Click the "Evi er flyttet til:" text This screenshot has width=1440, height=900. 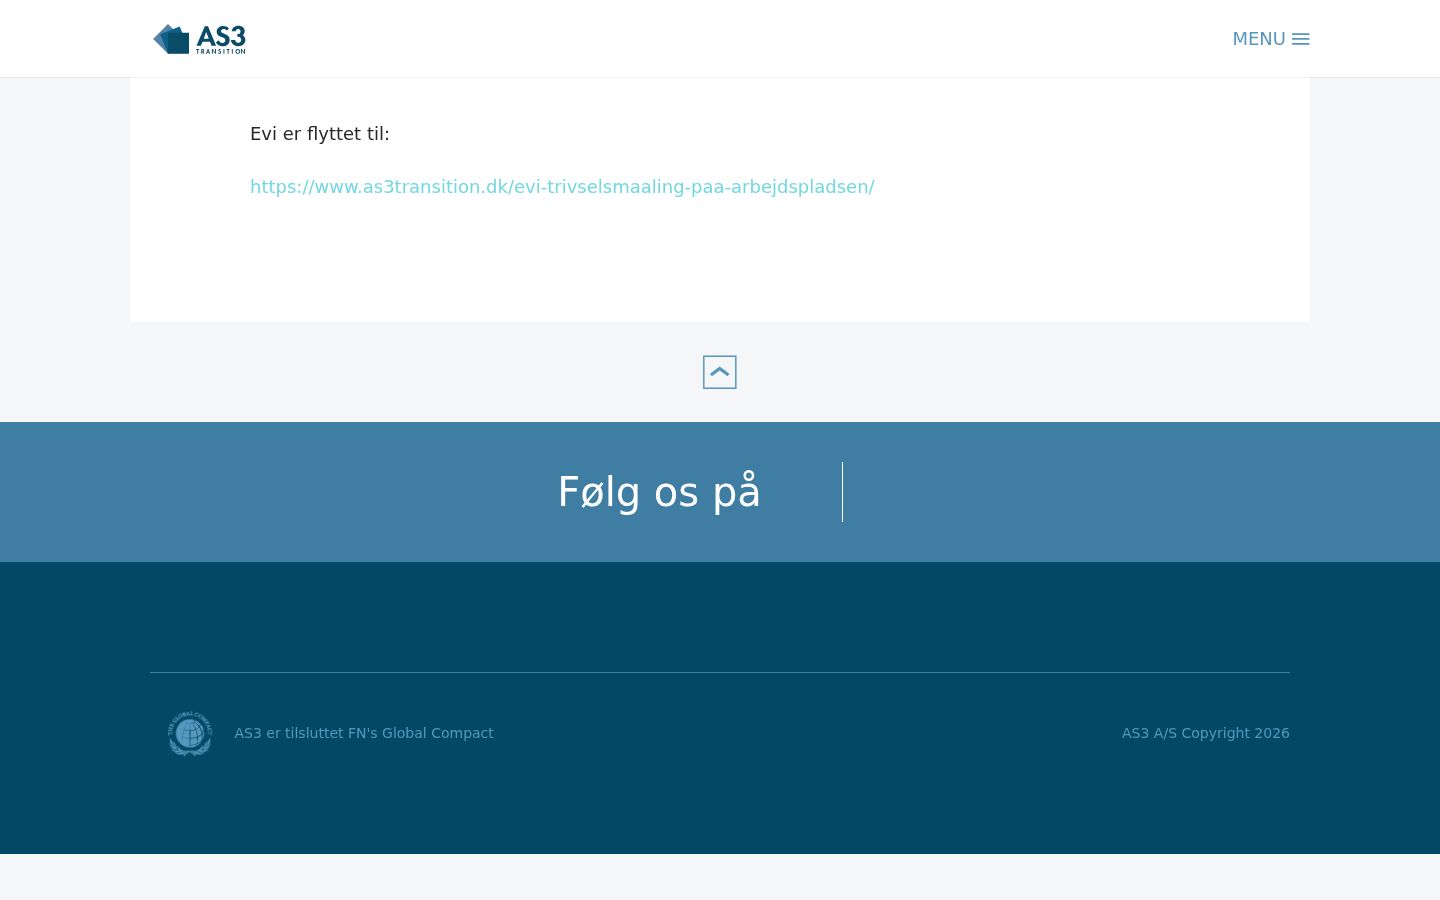[320, 134]
